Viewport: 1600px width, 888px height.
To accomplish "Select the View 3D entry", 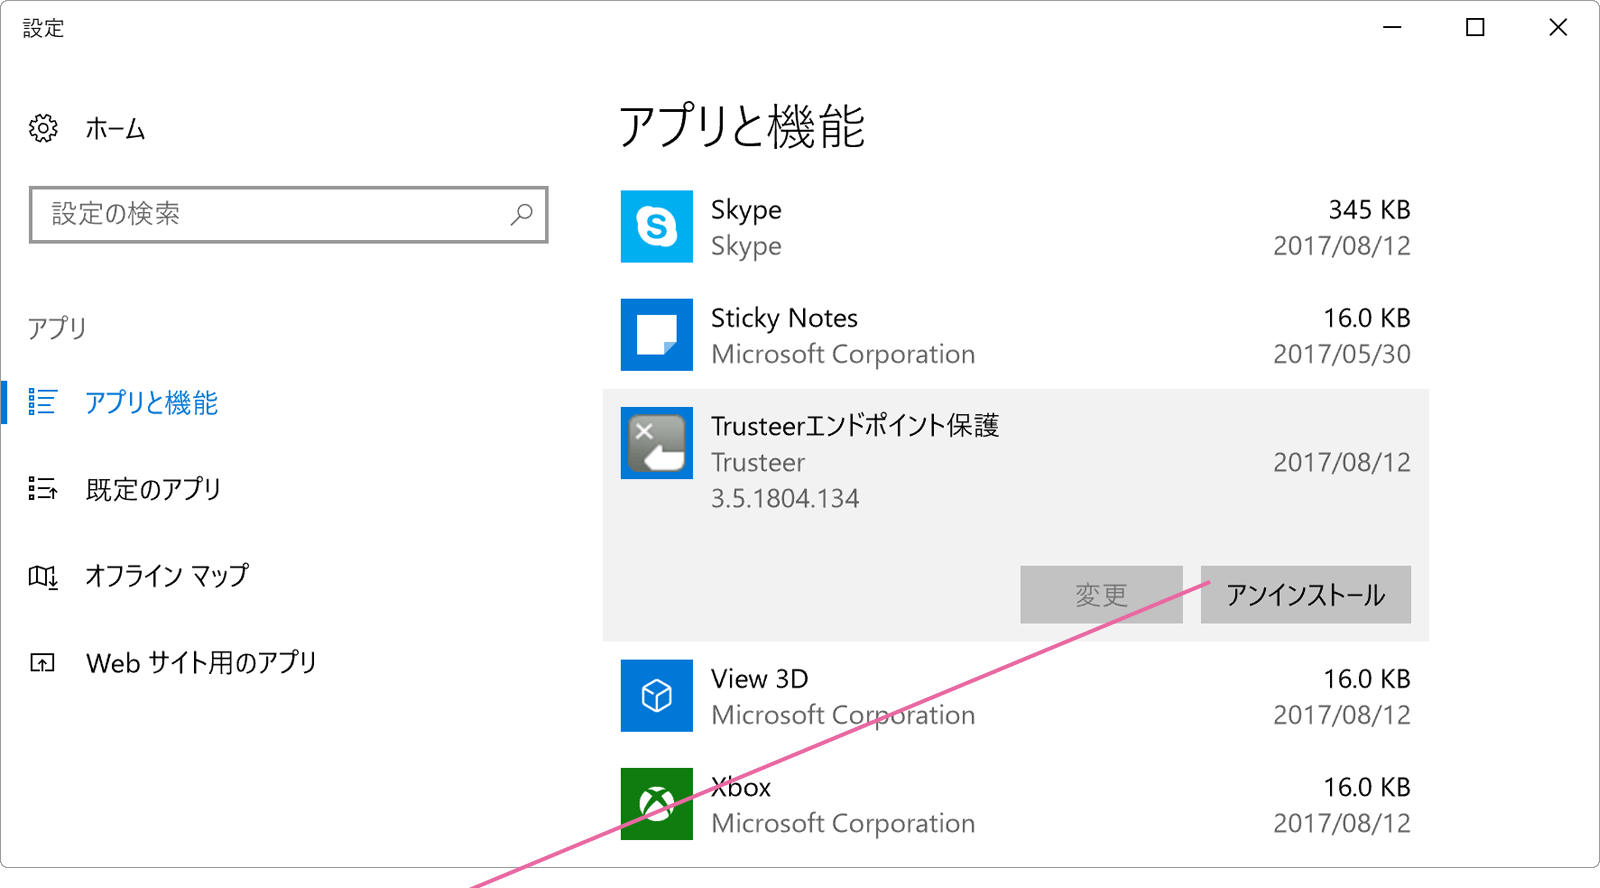I will tap(1015, 696).
